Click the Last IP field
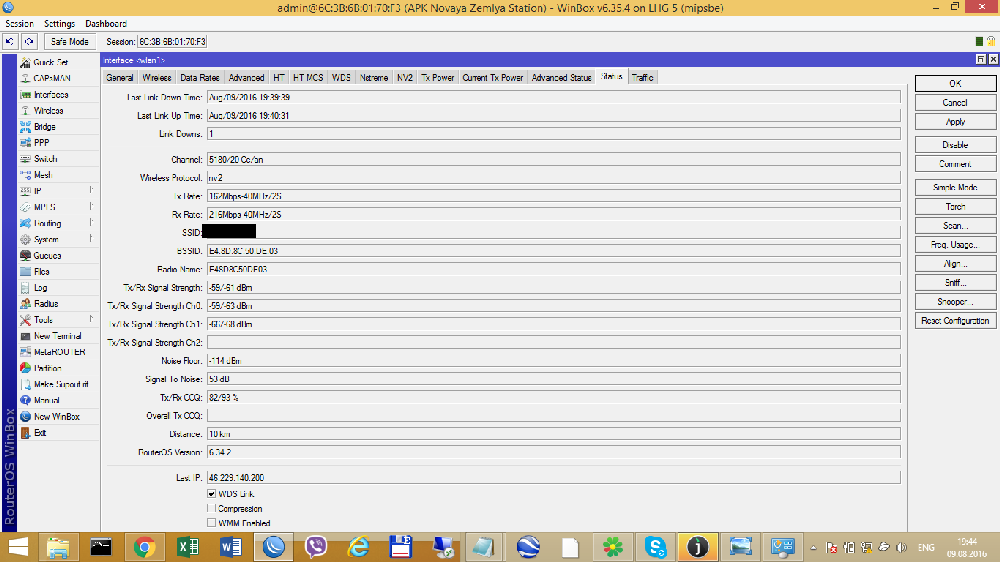The image size is (1000, 562). [x=554, y=477]
